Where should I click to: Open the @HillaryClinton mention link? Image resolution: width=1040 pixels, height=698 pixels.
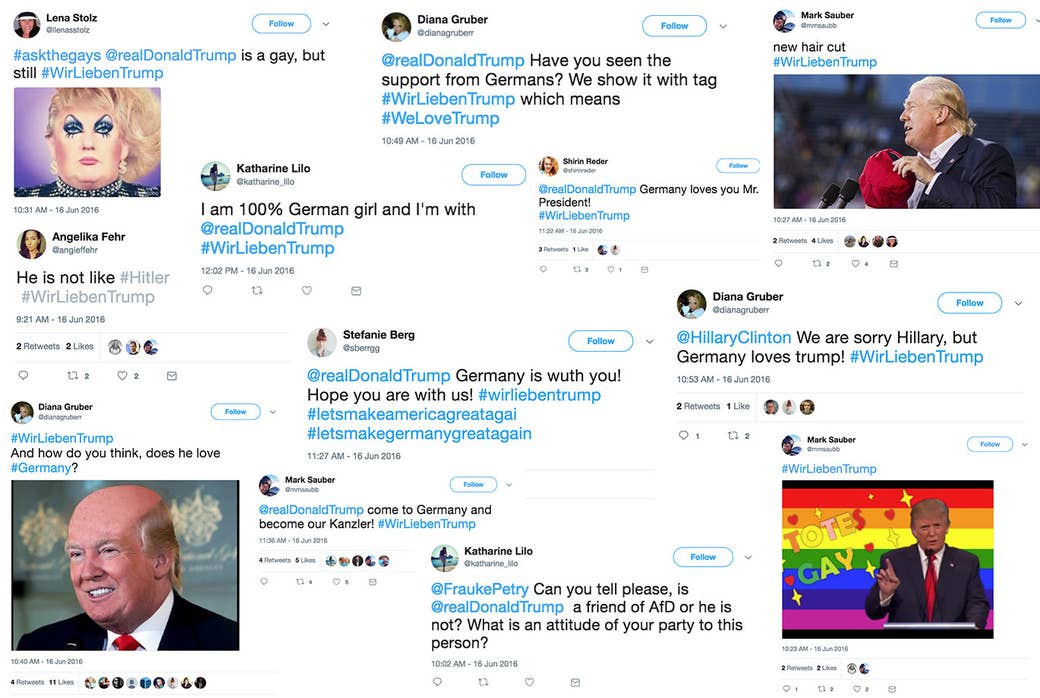click(x=734, y=337)
